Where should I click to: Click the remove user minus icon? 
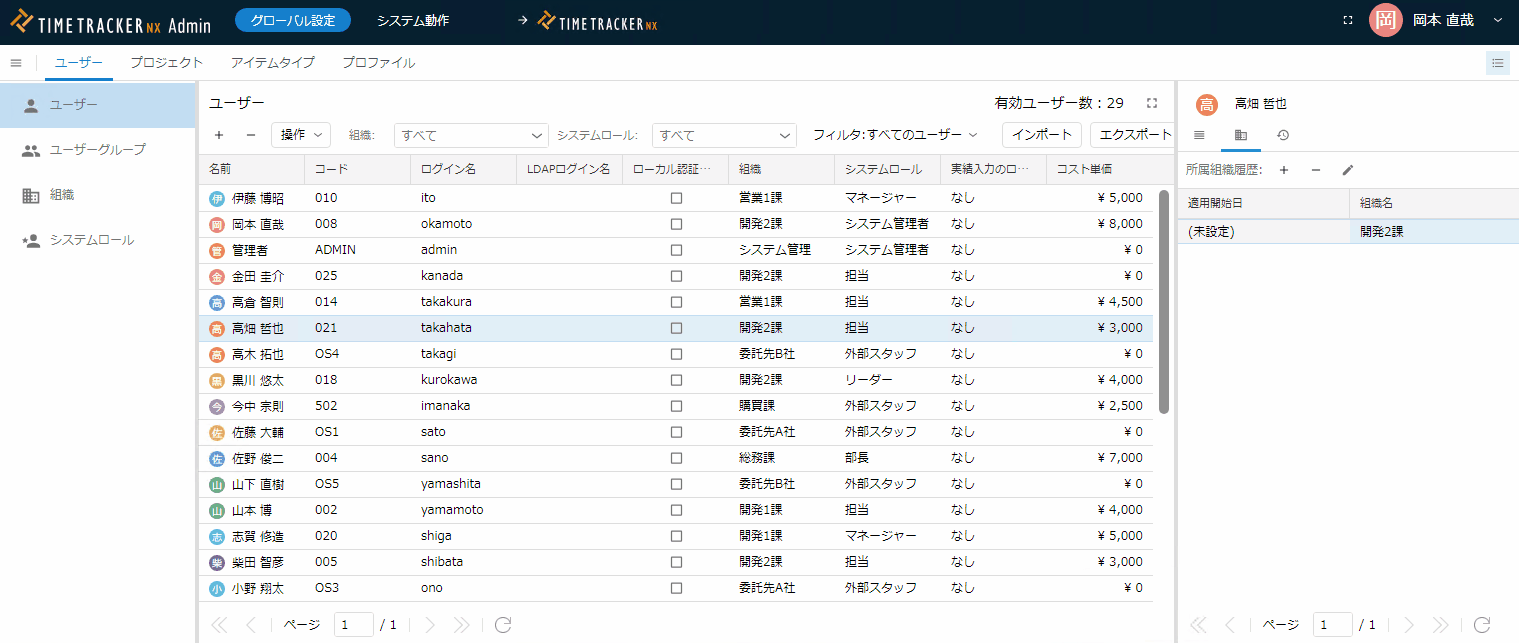coord(251,135)
